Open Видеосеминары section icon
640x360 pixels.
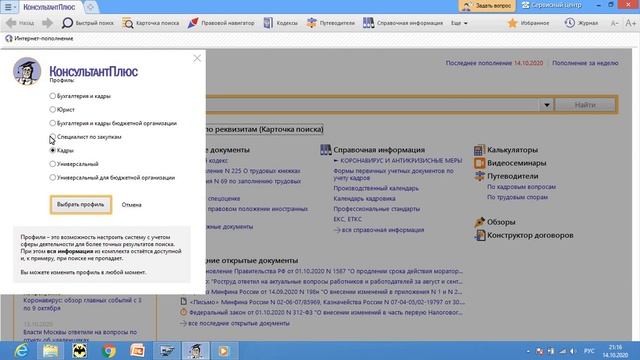tap(479, 163)
